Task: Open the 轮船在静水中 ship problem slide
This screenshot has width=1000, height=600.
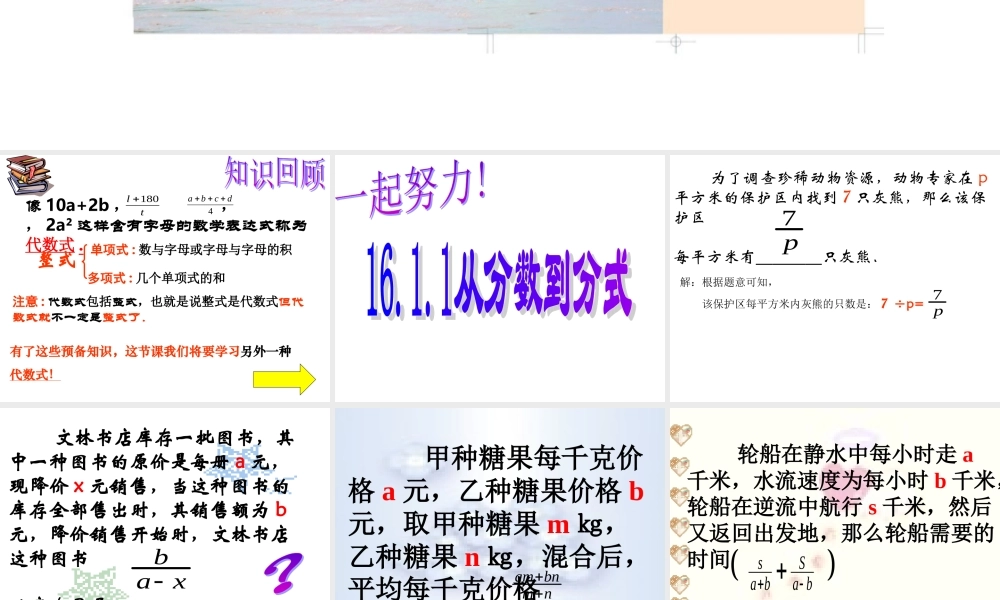Action: (x=835, y=504)
